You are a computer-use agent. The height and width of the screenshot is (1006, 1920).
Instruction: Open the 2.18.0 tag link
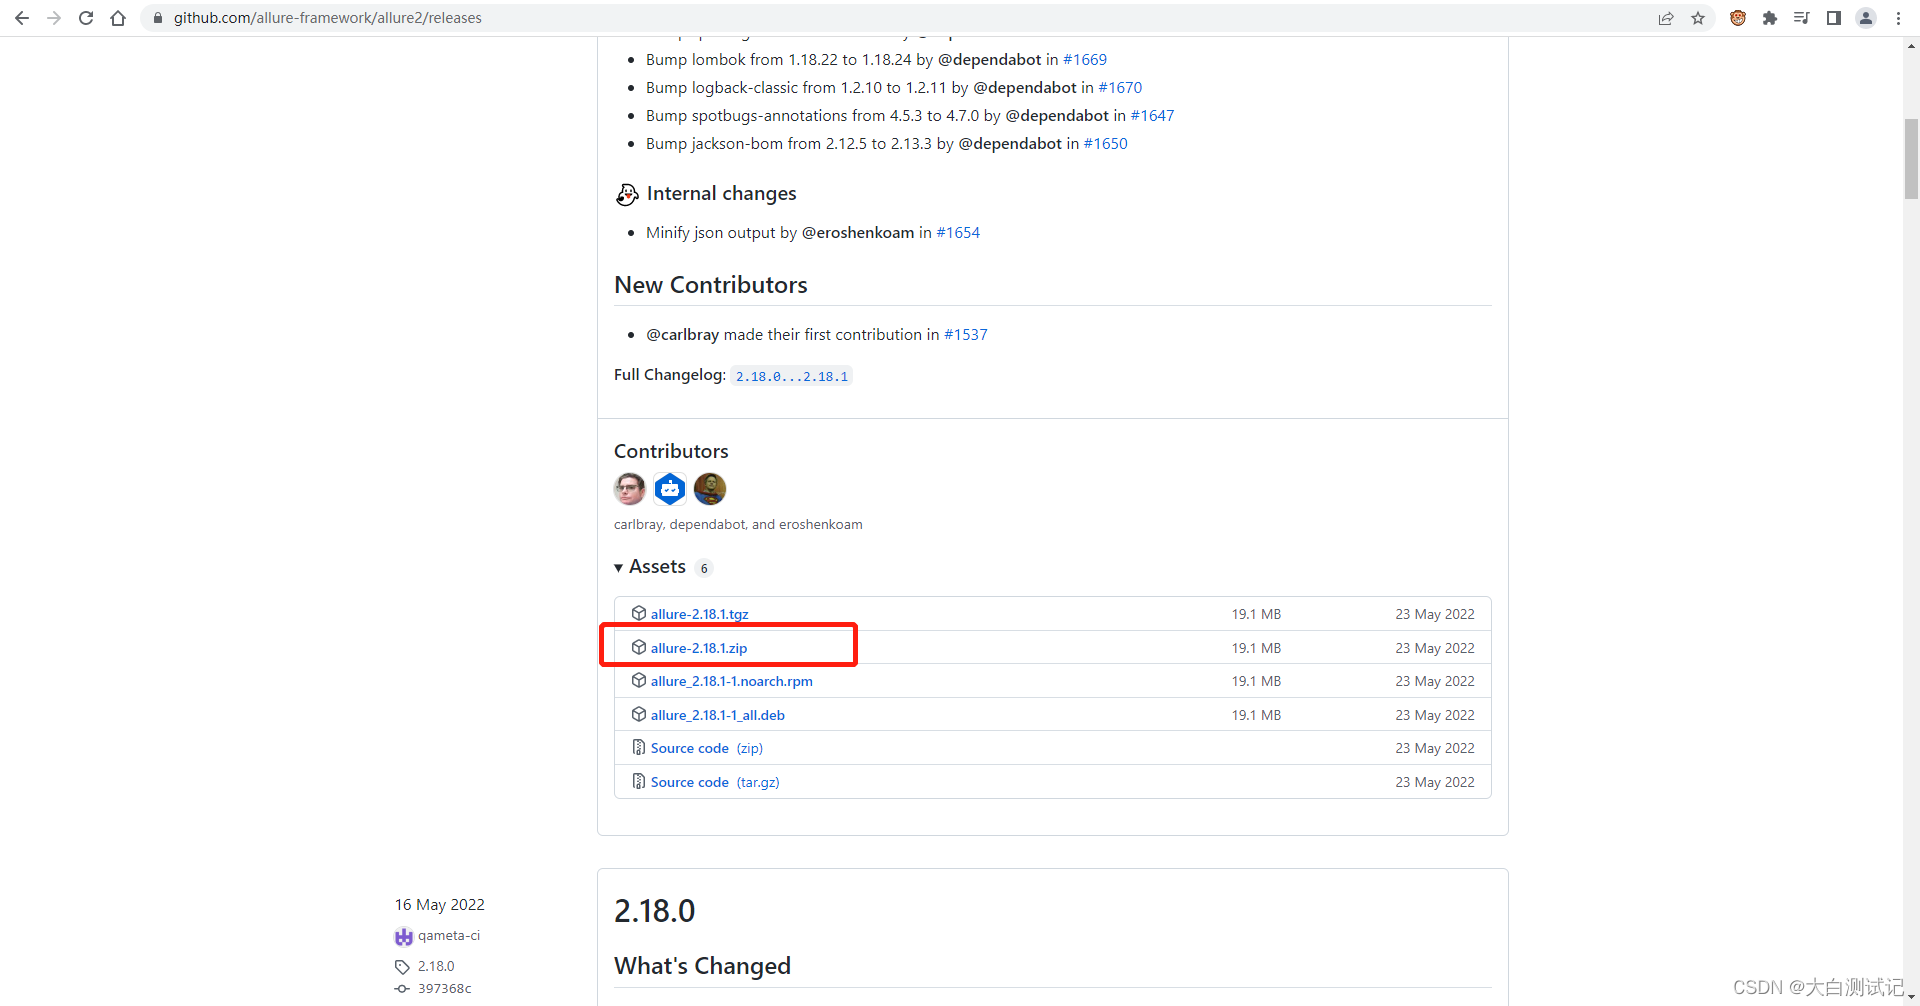[x=436, y=967]
